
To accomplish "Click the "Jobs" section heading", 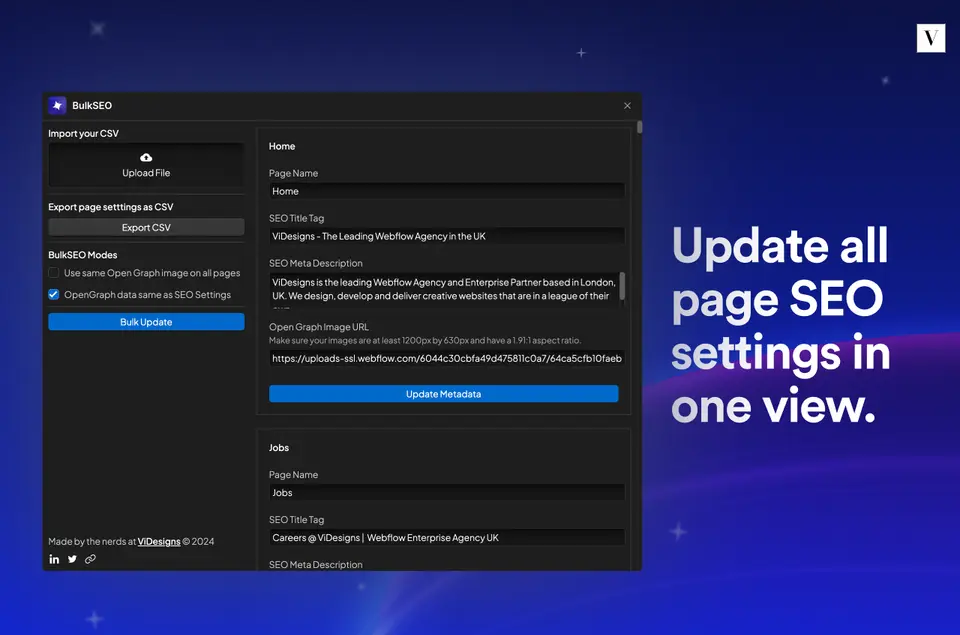I will [x=279, y=448].
